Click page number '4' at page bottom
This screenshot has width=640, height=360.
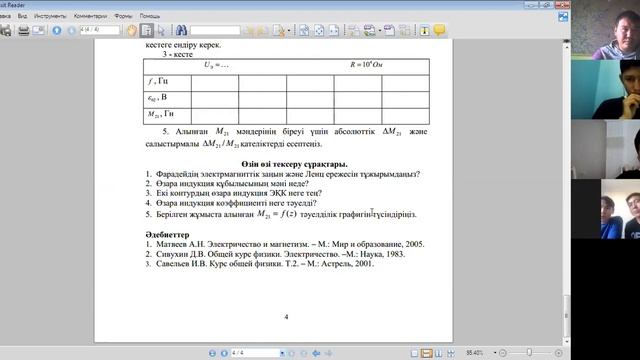[286, 317]
